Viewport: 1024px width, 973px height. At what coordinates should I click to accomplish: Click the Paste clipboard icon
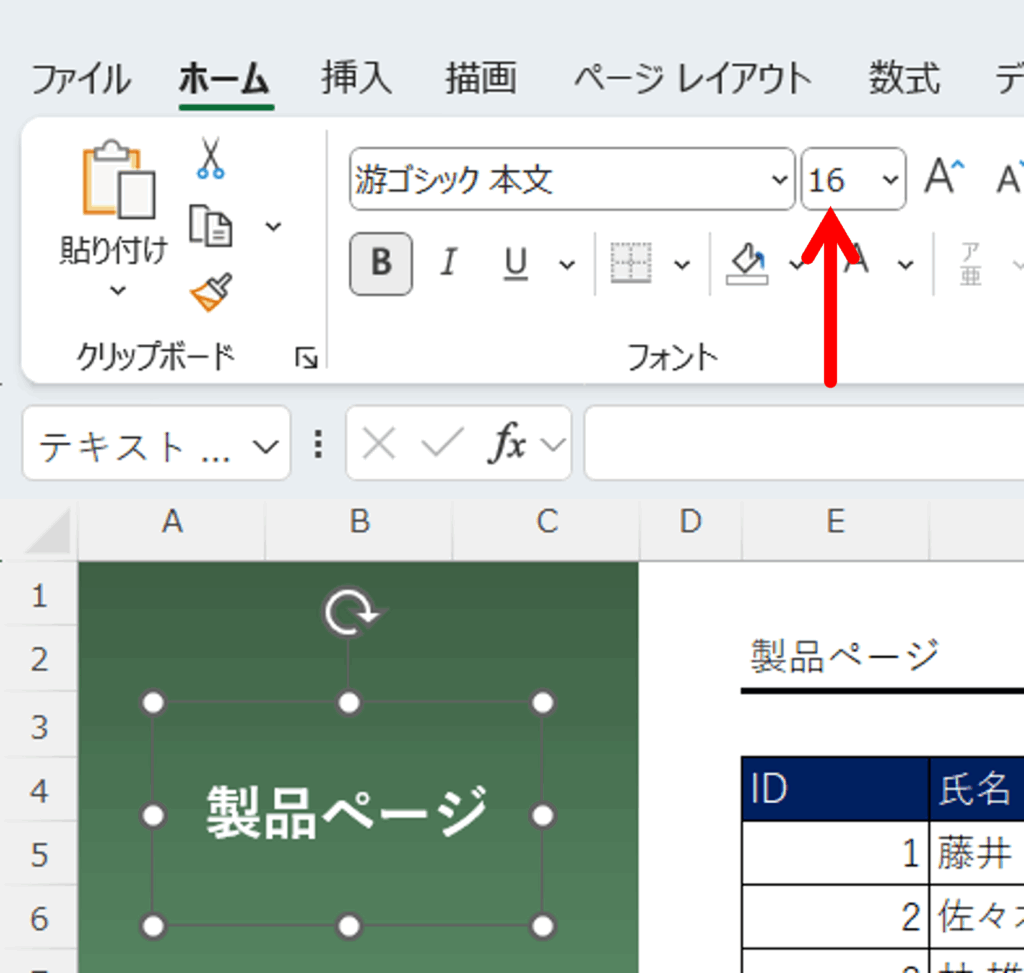pyautogui.click(x=118, y=180)
